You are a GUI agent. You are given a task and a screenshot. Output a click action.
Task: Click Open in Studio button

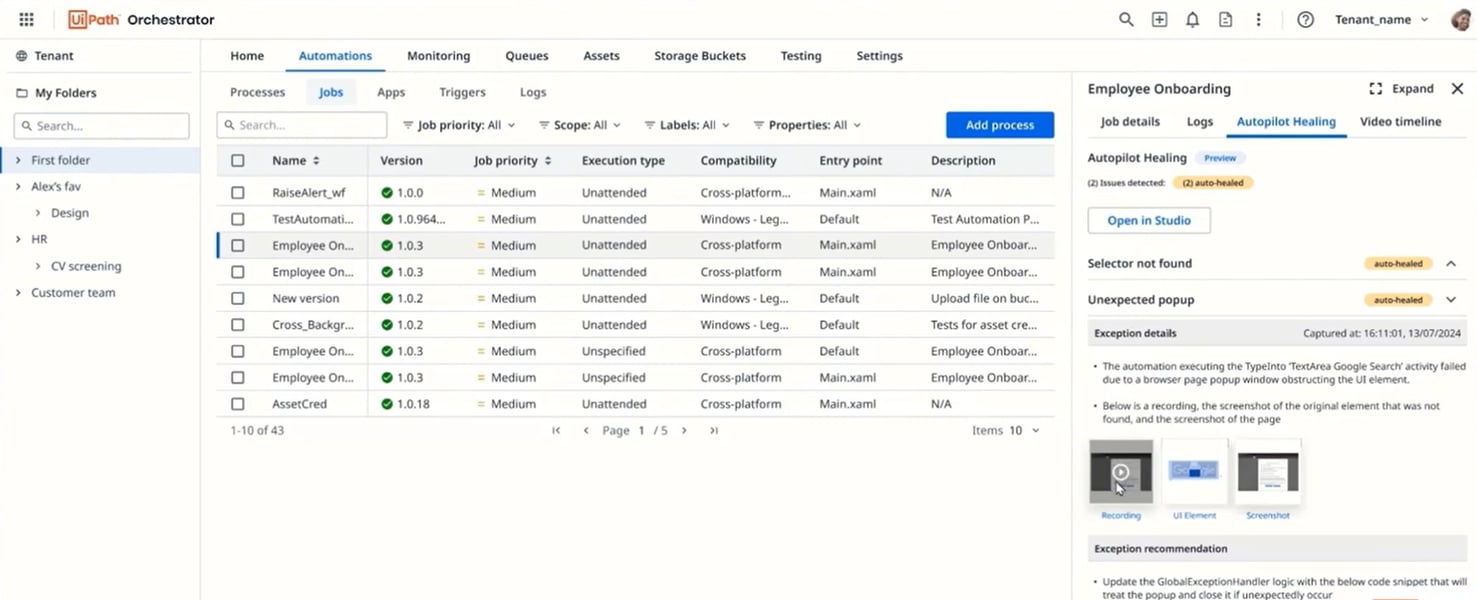[x=1149, y=221]
